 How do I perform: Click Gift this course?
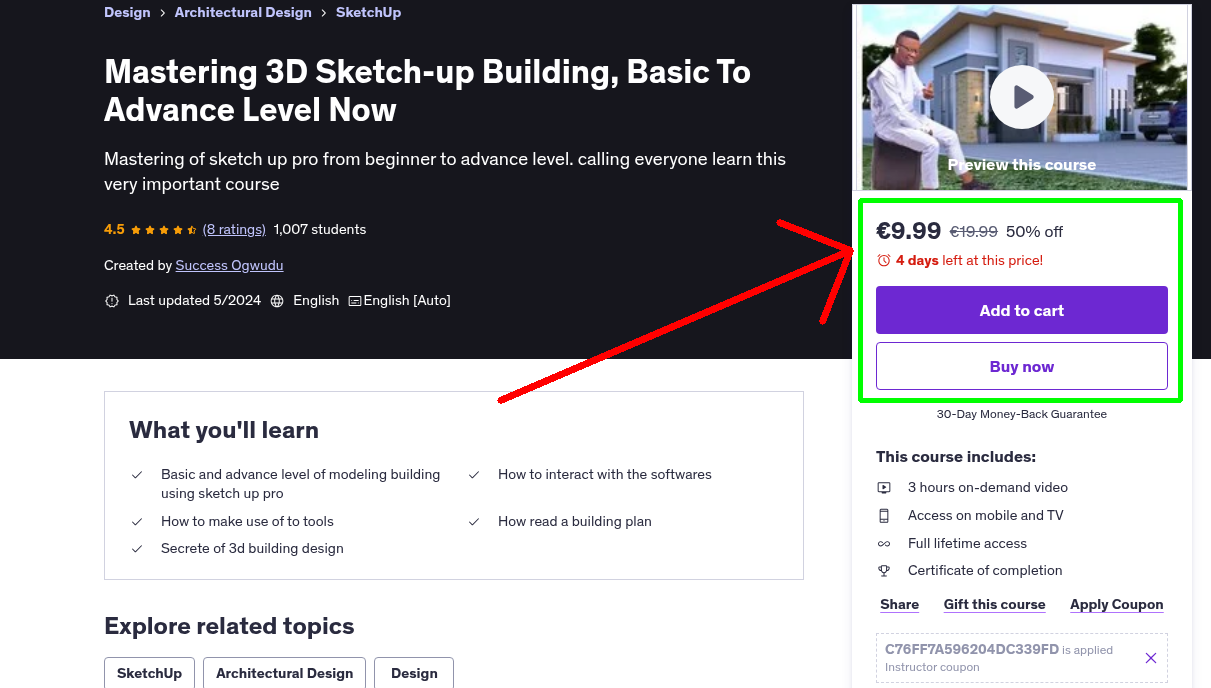(x=994, y=605)
